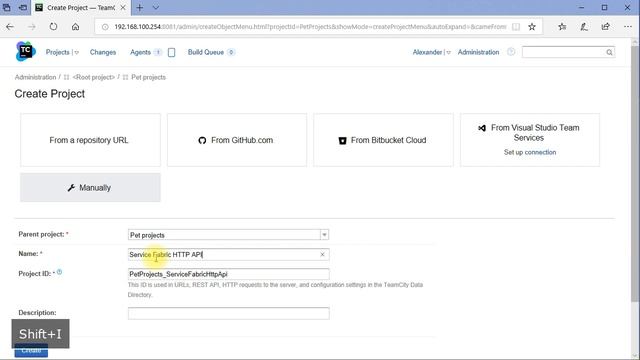Viewport: 640px width, 360px height.
Task: Open browser settings and more menu
Action: tap(628, 27)
